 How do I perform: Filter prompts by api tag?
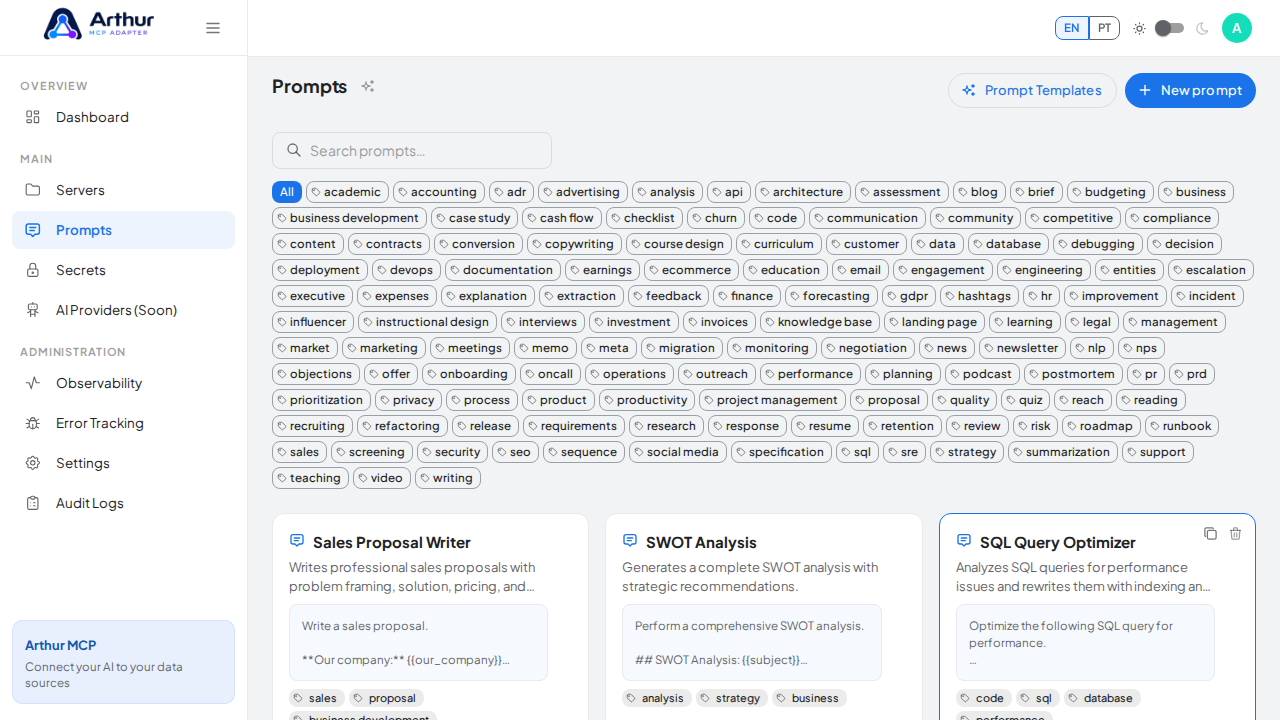(x=729, y=192)
